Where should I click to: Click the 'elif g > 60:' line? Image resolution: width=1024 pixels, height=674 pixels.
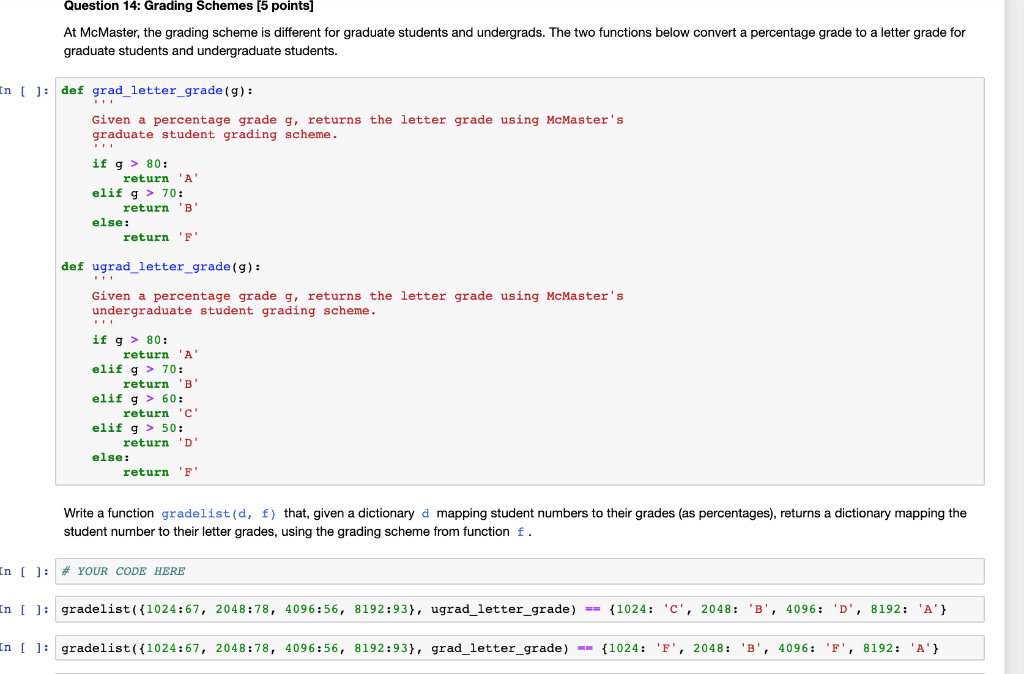tap(138, 399)
